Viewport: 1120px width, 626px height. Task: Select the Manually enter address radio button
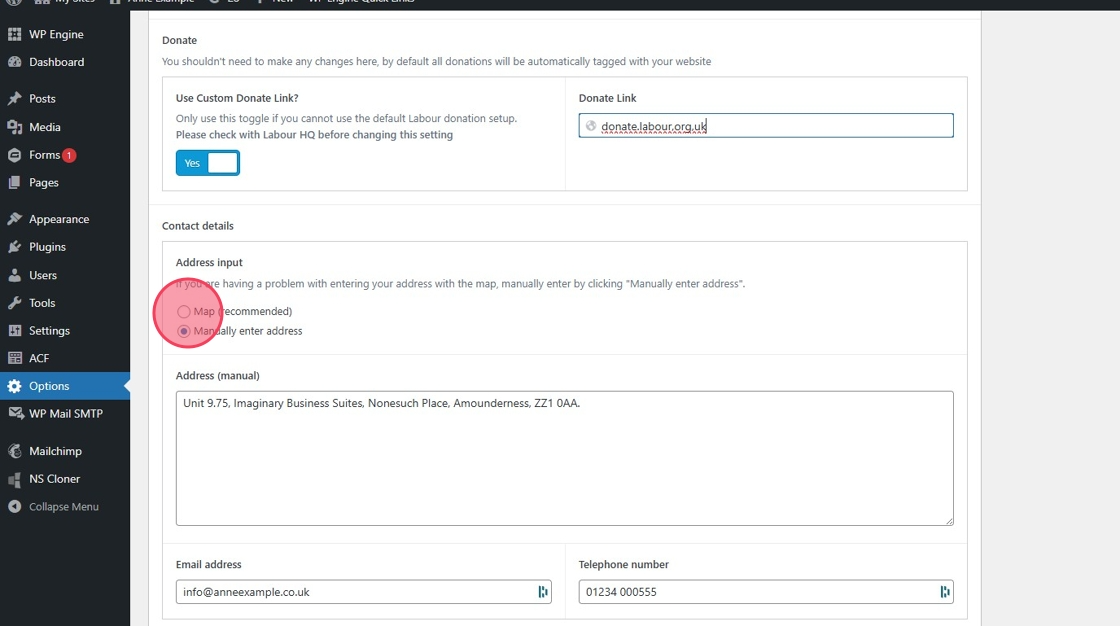(184, 331)
